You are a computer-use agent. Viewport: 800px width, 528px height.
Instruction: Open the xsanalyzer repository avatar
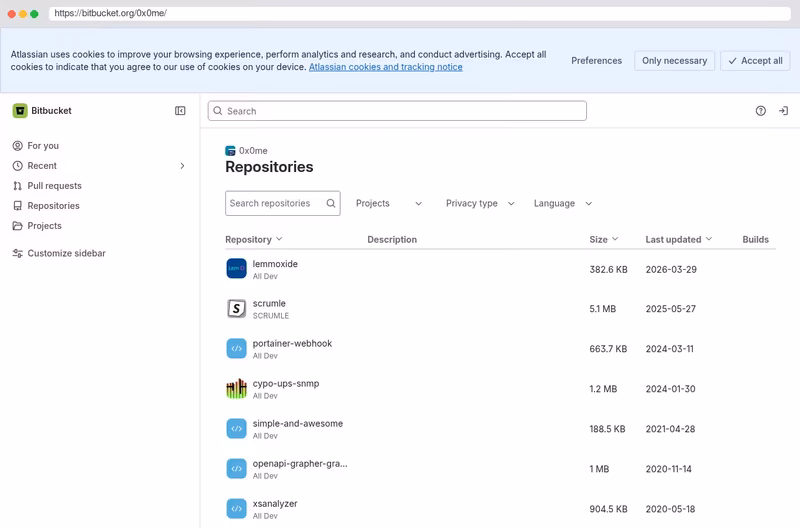pyautogui.click(x=236, y=509)
